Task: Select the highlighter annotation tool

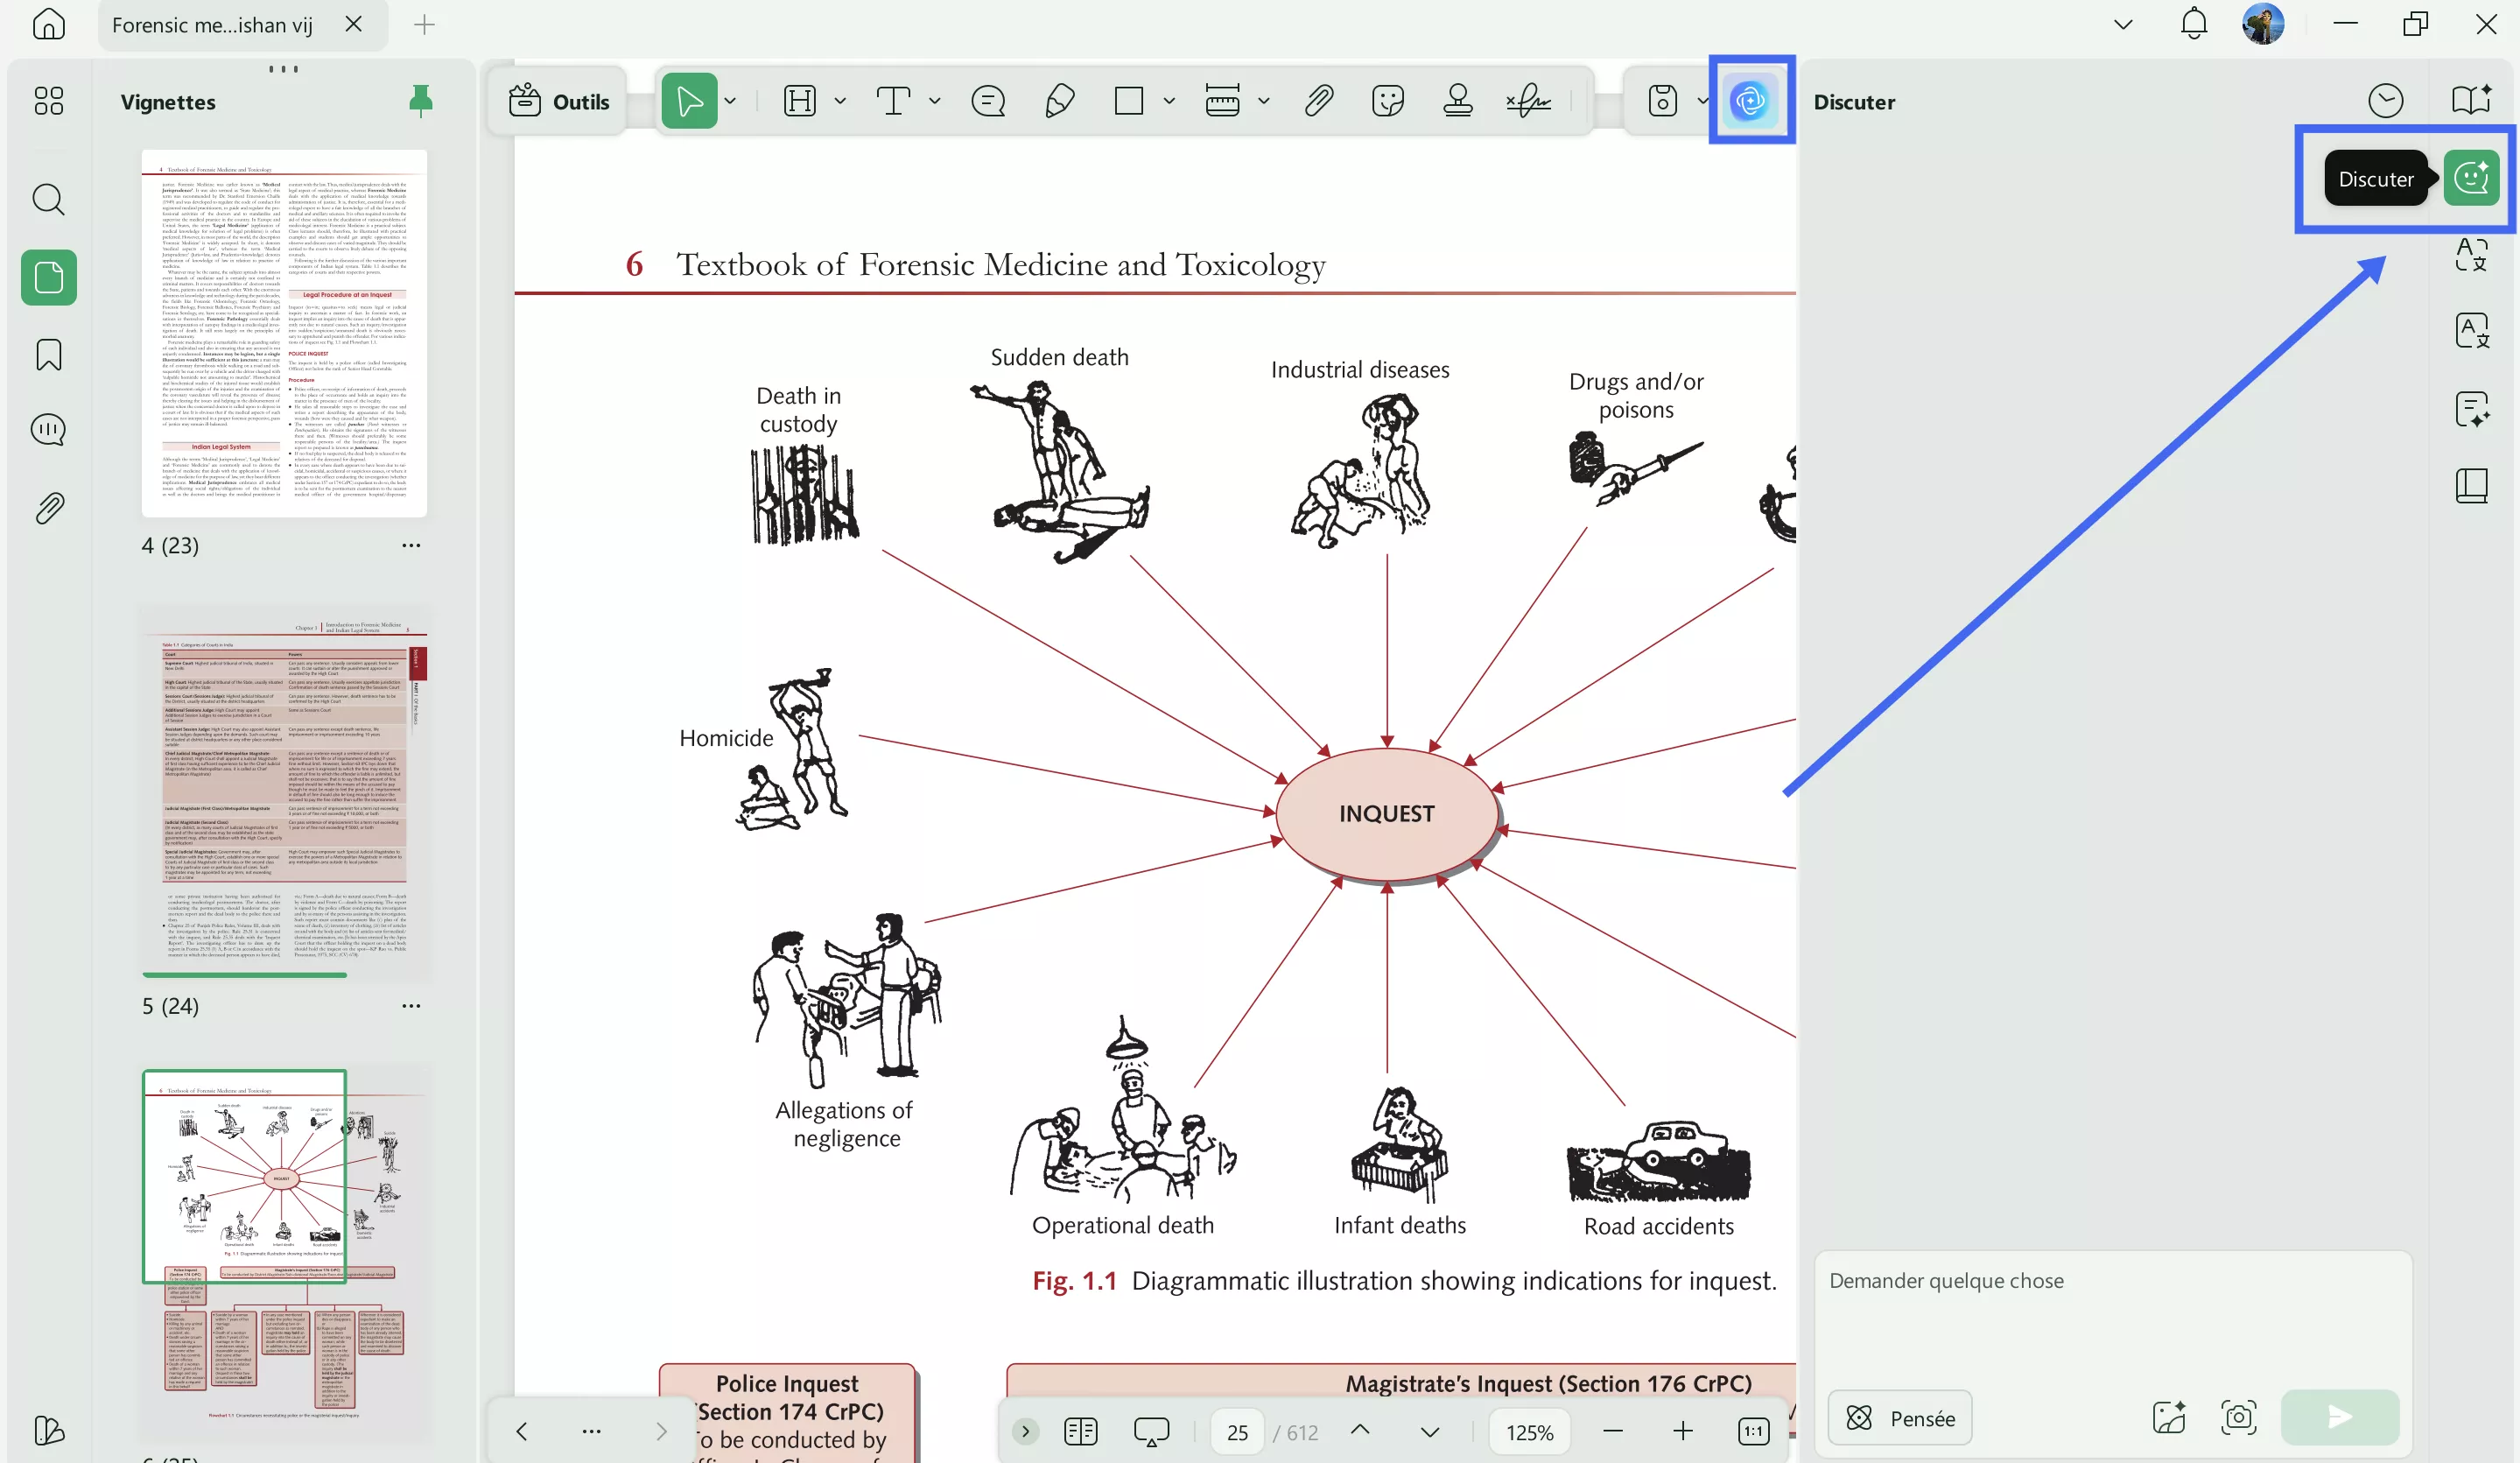Action: click(1060, 101)
